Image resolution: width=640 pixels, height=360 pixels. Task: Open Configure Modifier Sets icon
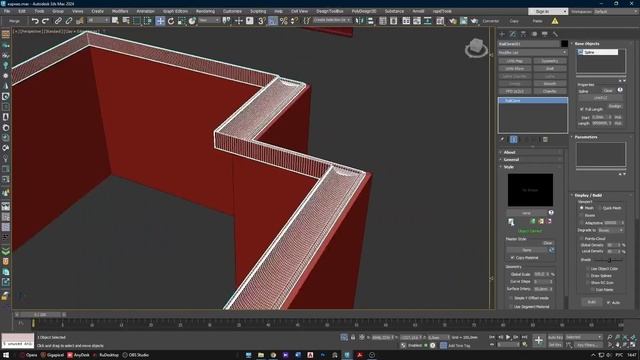click(x=545, y=140)
